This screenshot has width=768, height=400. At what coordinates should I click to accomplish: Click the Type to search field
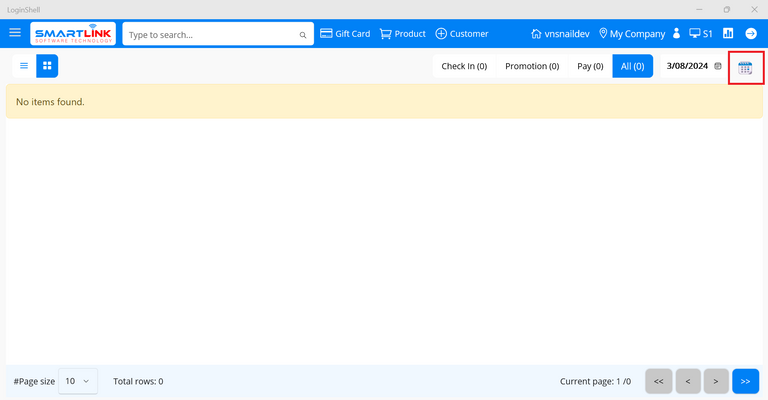(x=210, y=35)
